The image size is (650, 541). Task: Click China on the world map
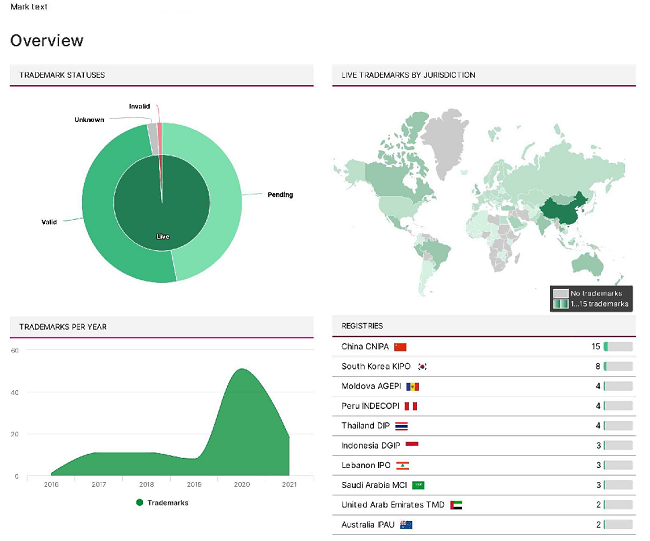pos(559,211)
